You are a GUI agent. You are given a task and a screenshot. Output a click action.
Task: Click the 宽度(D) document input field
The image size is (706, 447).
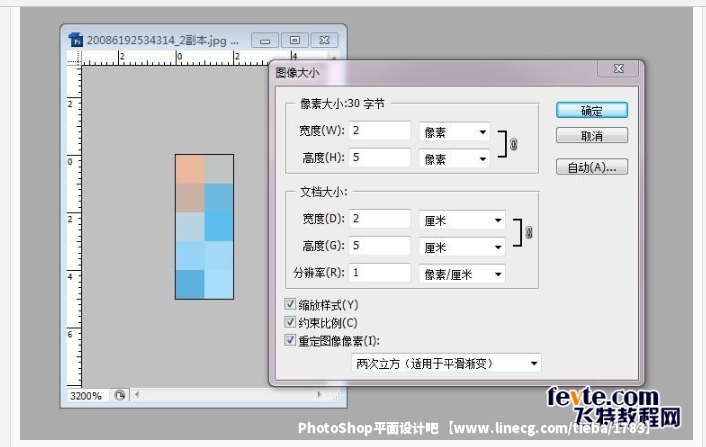[x=380, y=219]
